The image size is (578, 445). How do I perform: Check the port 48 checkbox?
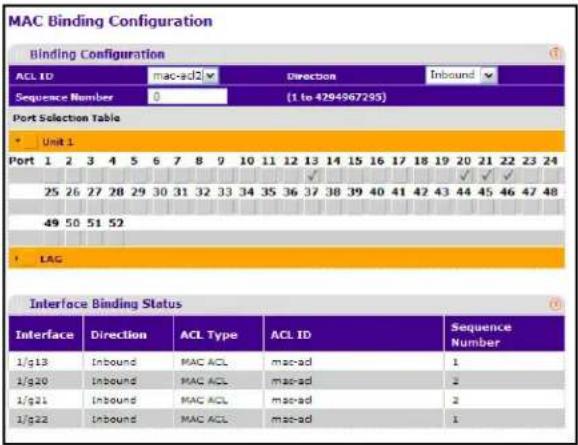point(552,207)
